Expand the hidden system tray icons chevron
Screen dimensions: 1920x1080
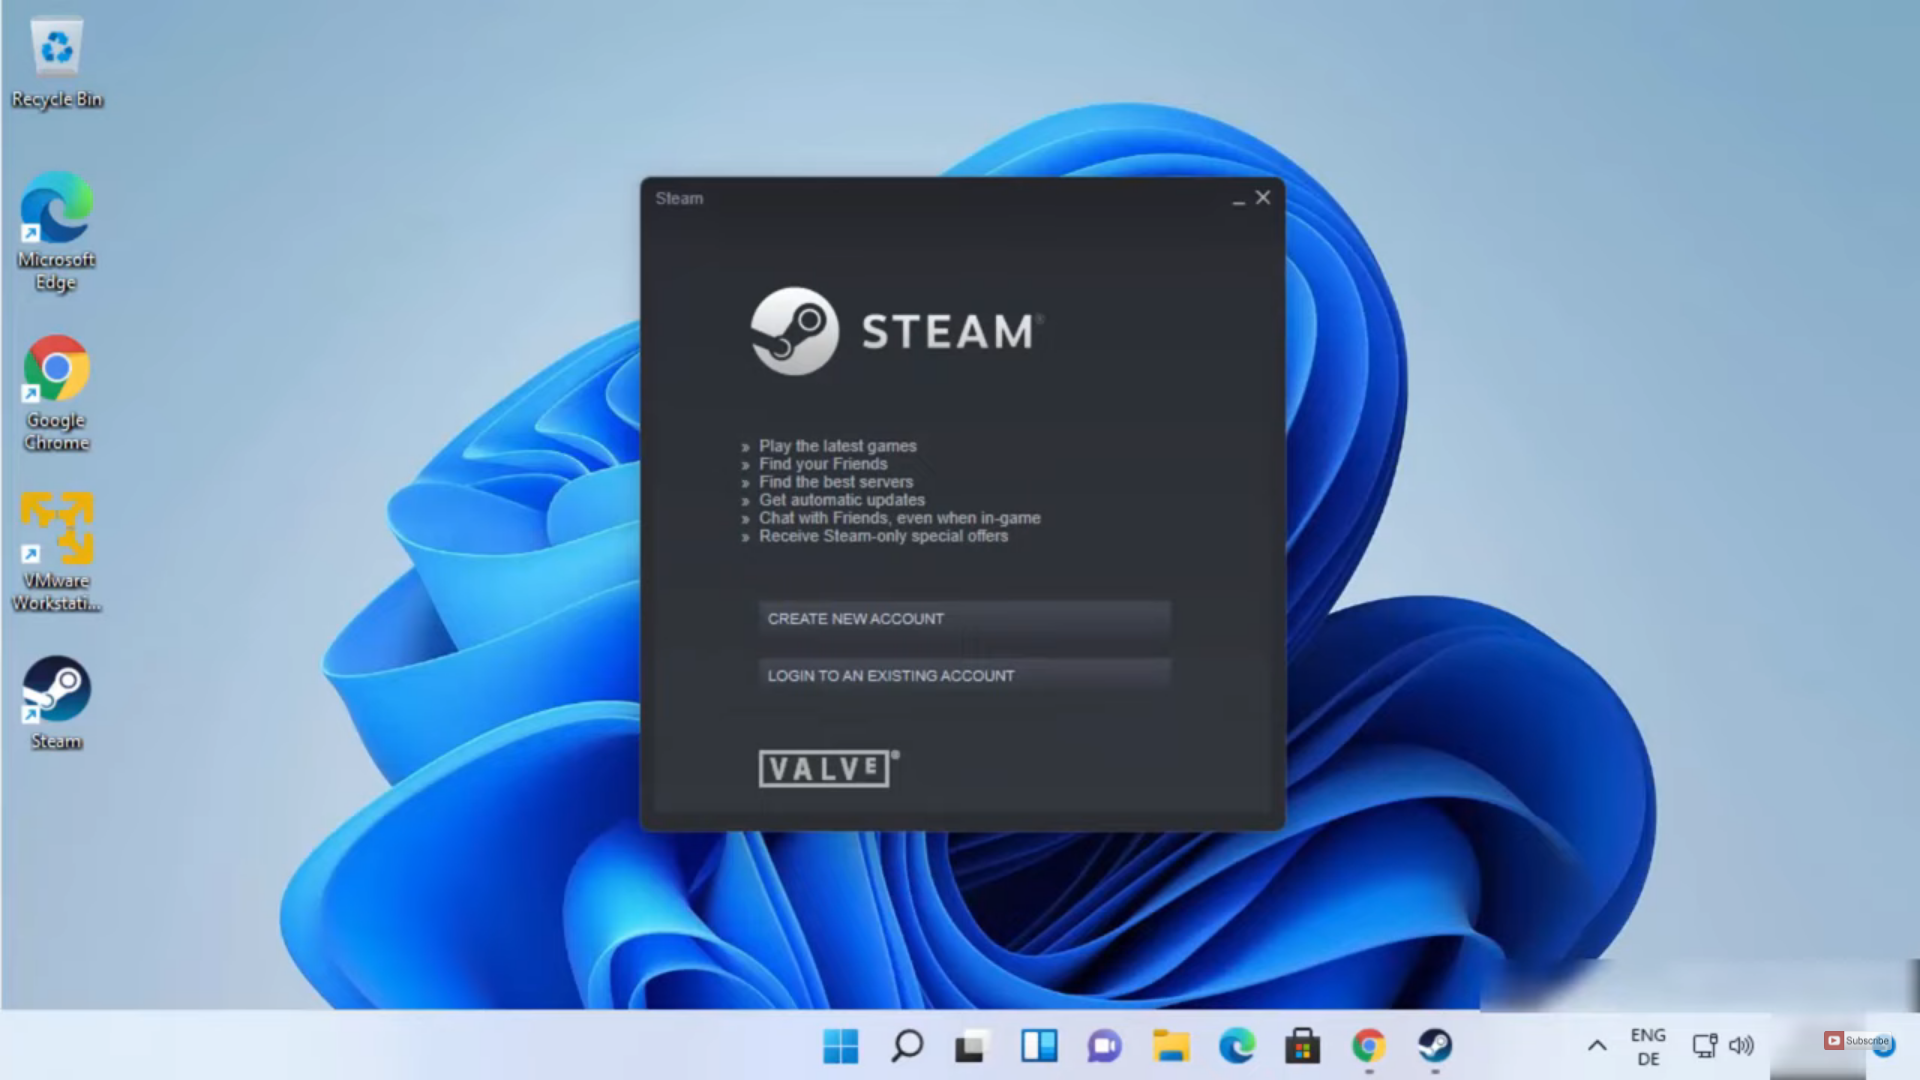[1597, 1046]
